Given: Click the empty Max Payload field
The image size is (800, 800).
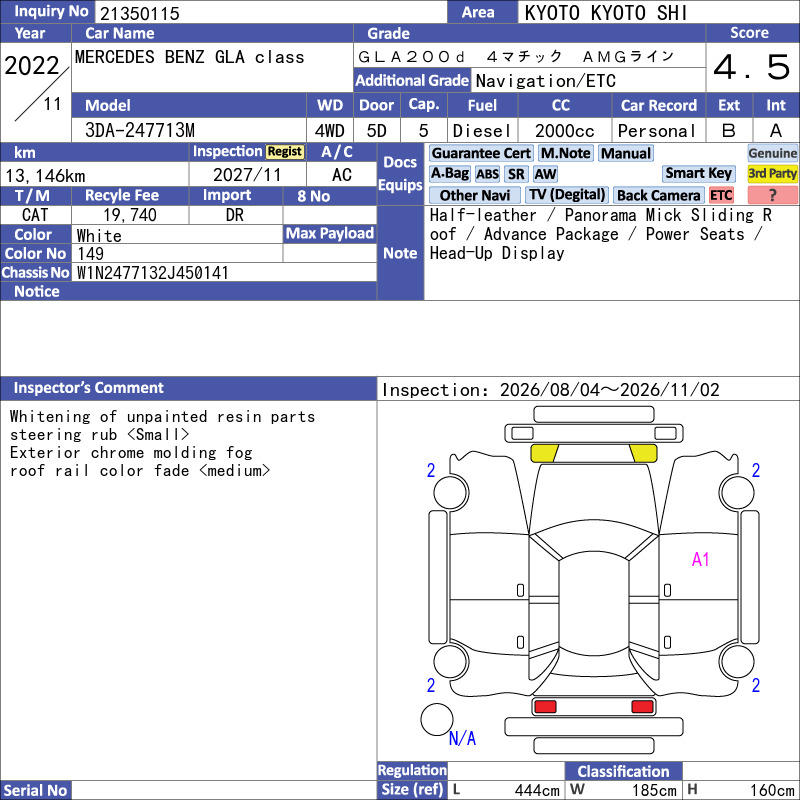Looking at the screenshot, I should click(330, 253).
